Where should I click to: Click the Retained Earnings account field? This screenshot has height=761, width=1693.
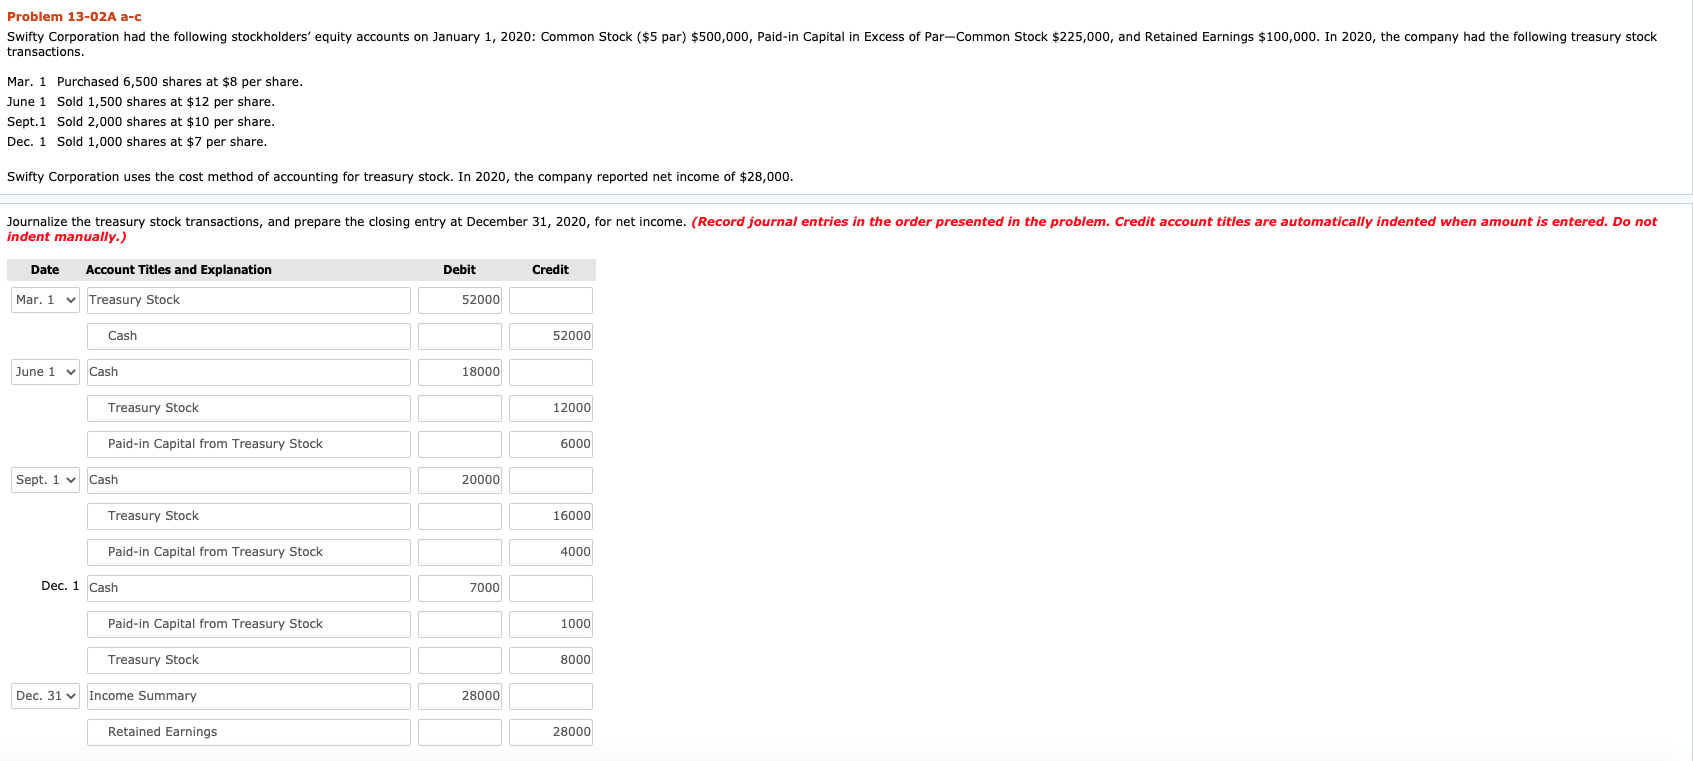click(249, 732)
